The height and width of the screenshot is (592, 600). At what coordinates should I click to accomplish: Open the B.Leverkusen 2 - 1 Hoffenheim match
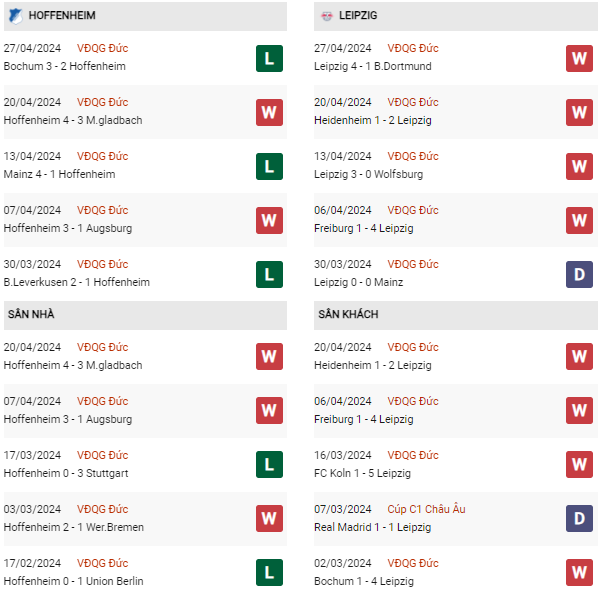pos(77,282)
